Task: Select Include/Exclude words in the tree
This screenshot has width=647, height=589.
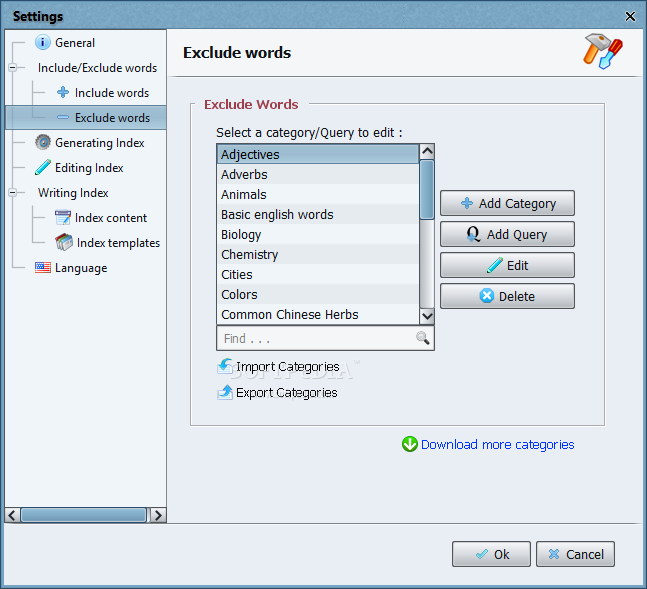Action: point(97,67)
